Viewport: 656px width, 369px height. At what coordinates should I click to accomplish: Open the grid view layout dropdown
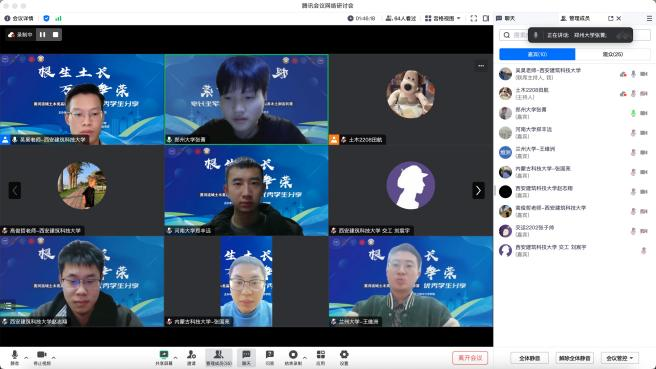point(443,18)
